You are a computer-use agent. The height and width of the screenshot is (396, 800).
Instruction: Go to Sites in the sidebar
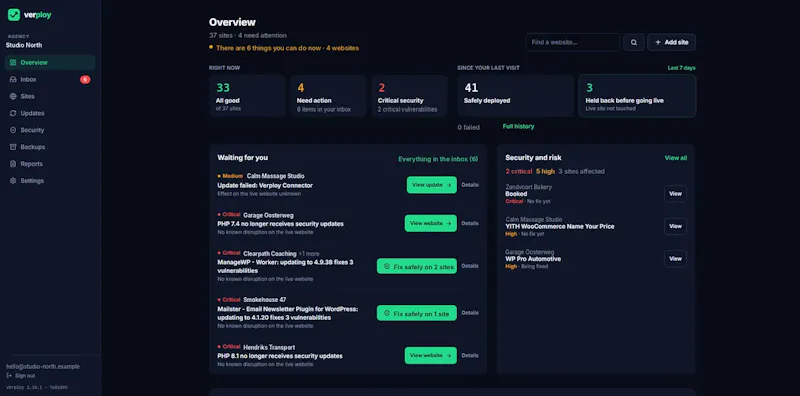tap(50, 96)
